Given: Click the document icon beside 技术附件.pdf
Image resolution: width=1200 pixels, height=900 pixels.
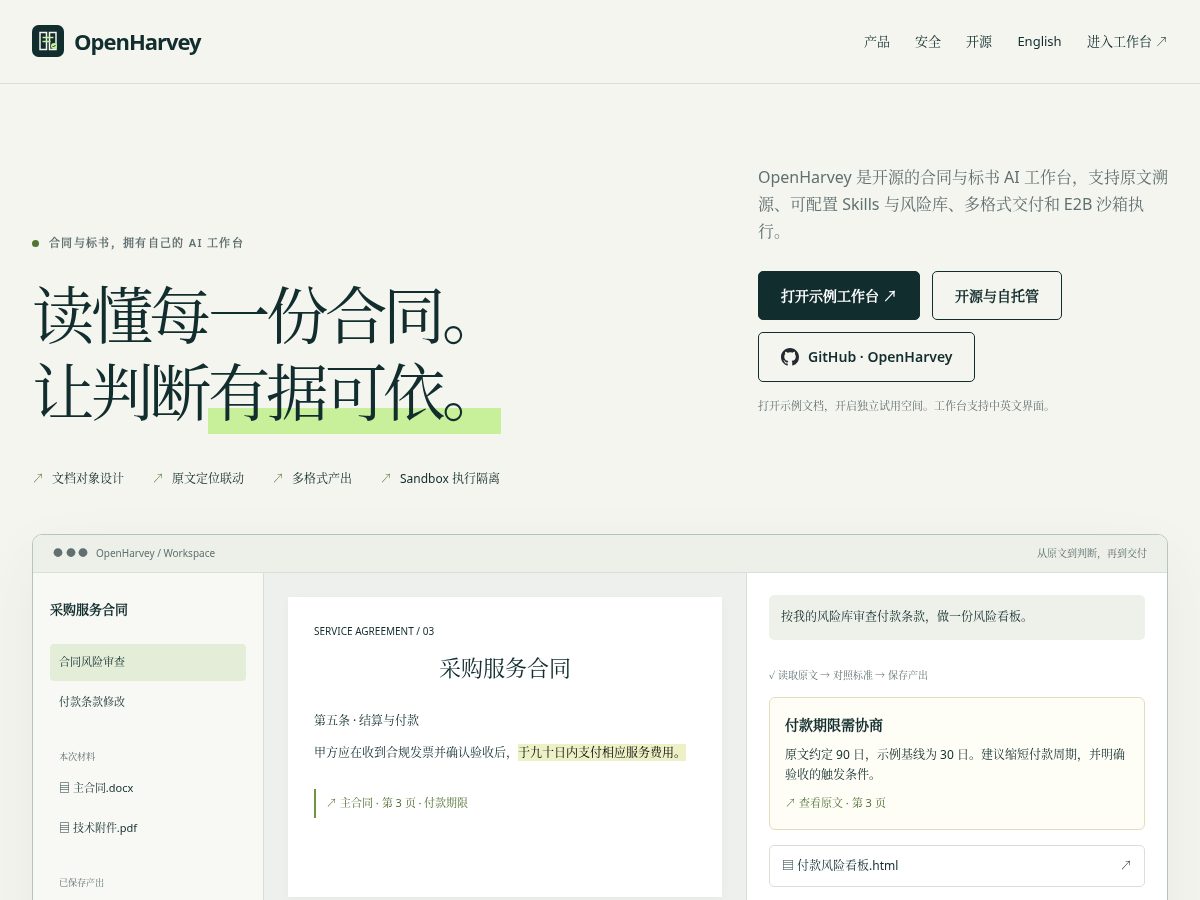Looking at the screenshot, I should (65, 828).
